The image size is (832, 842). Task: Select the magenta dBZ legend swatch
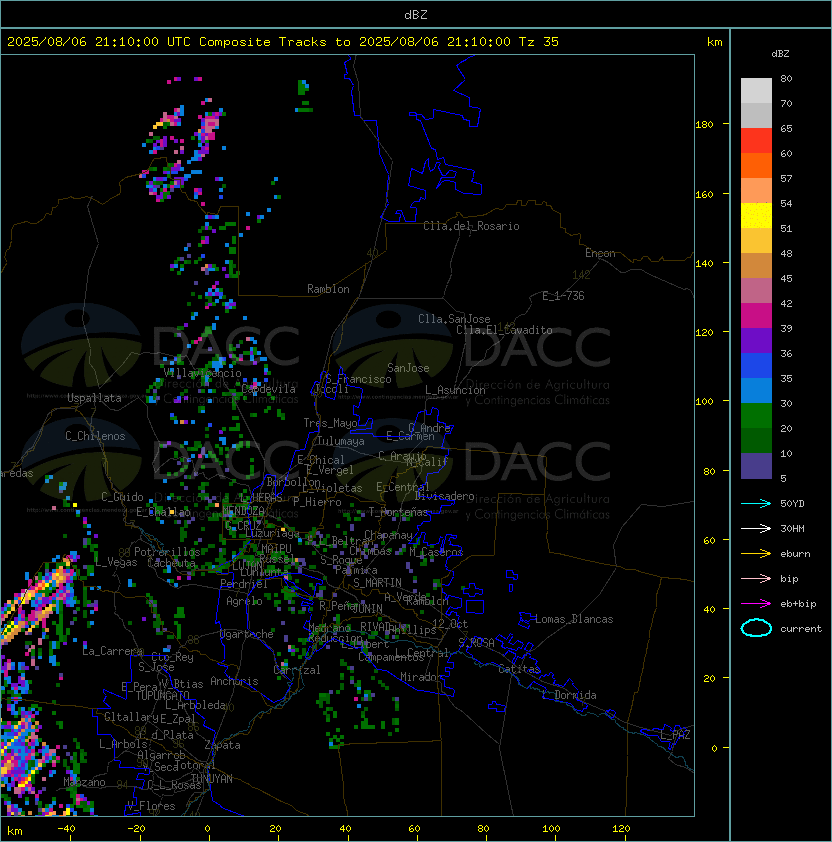(x=756, y=316)
